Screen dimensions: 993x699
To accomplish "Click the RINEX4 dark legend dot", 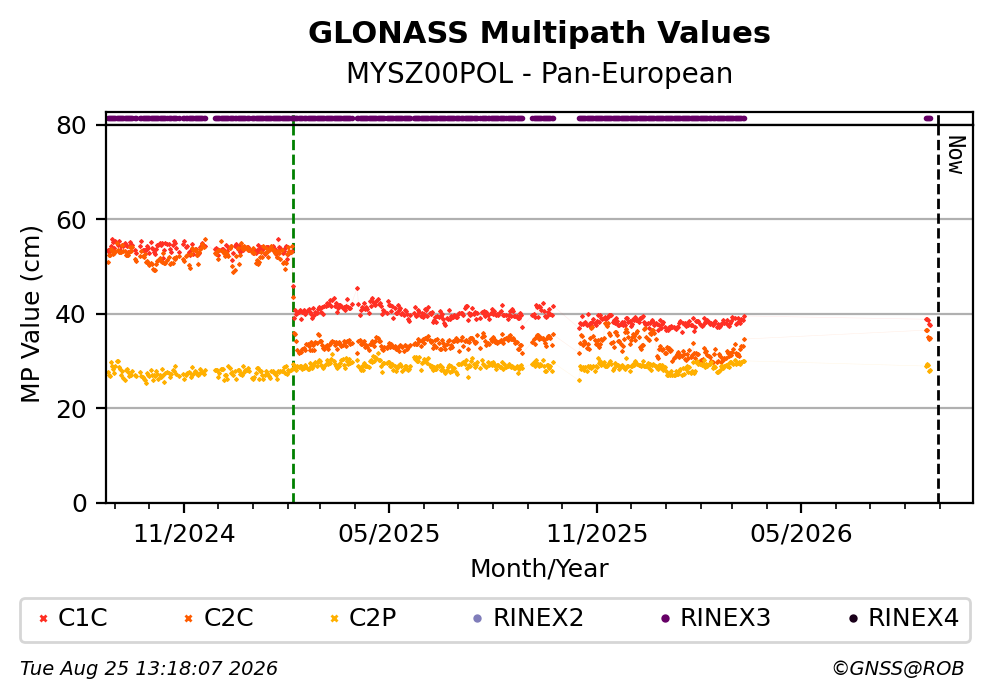I will pos(853,619).
